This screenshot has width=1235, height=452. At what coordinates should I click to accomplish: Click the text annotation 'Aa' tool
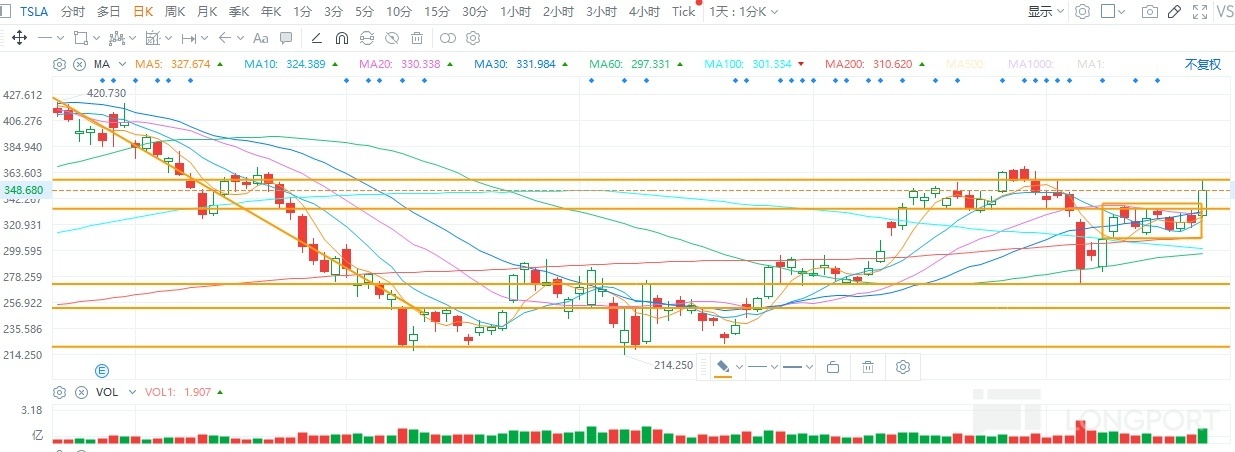click(261, 38)
